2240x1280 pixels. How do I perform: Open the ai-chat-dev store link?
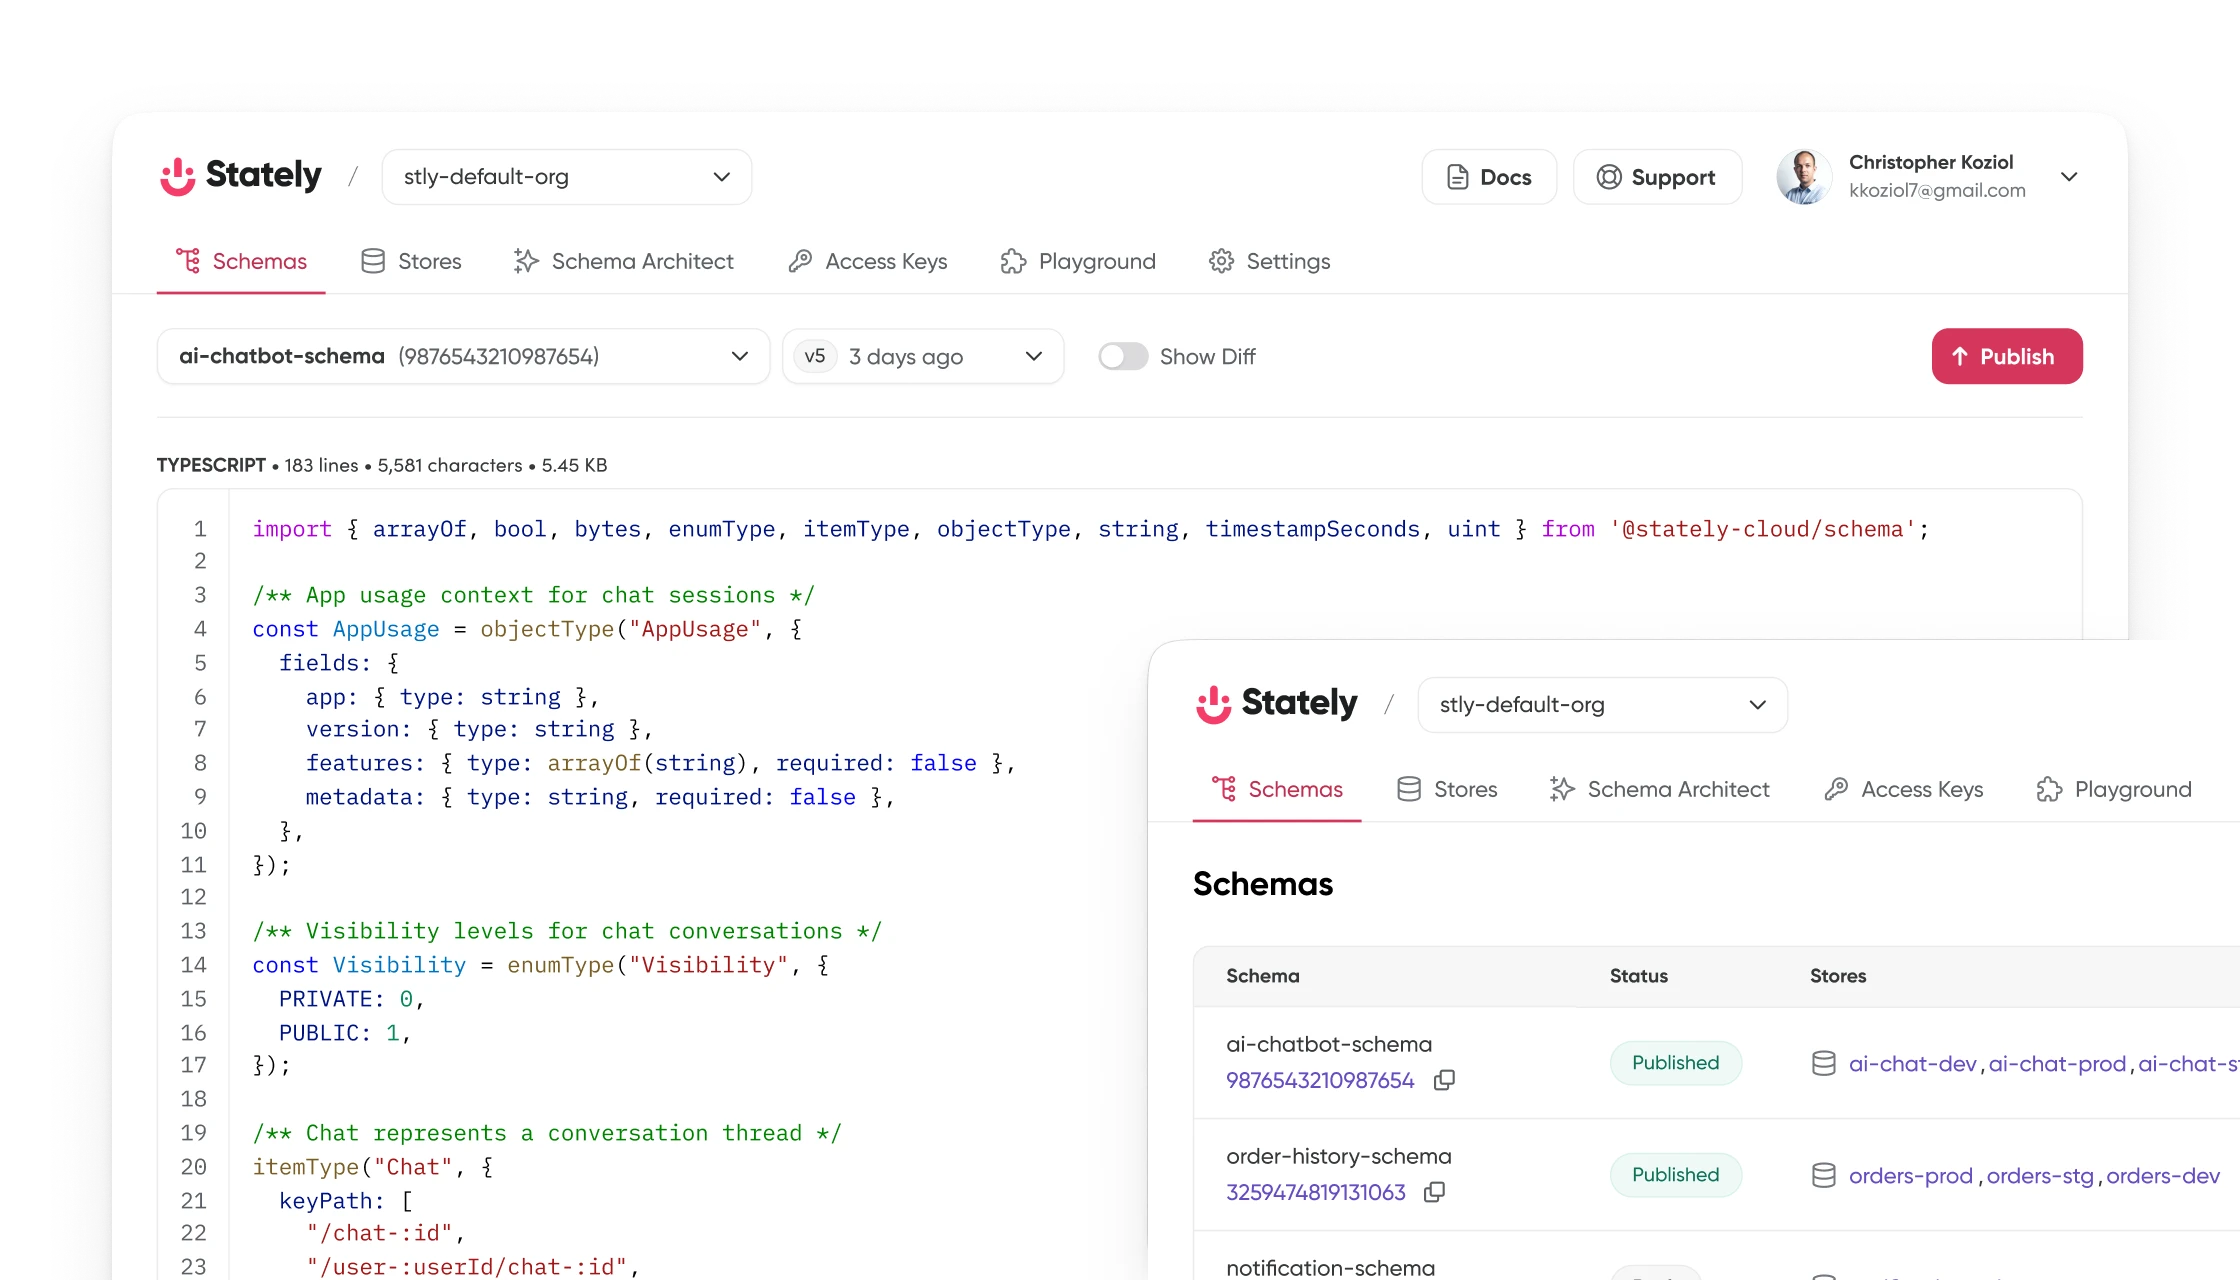(1912, 1064)
